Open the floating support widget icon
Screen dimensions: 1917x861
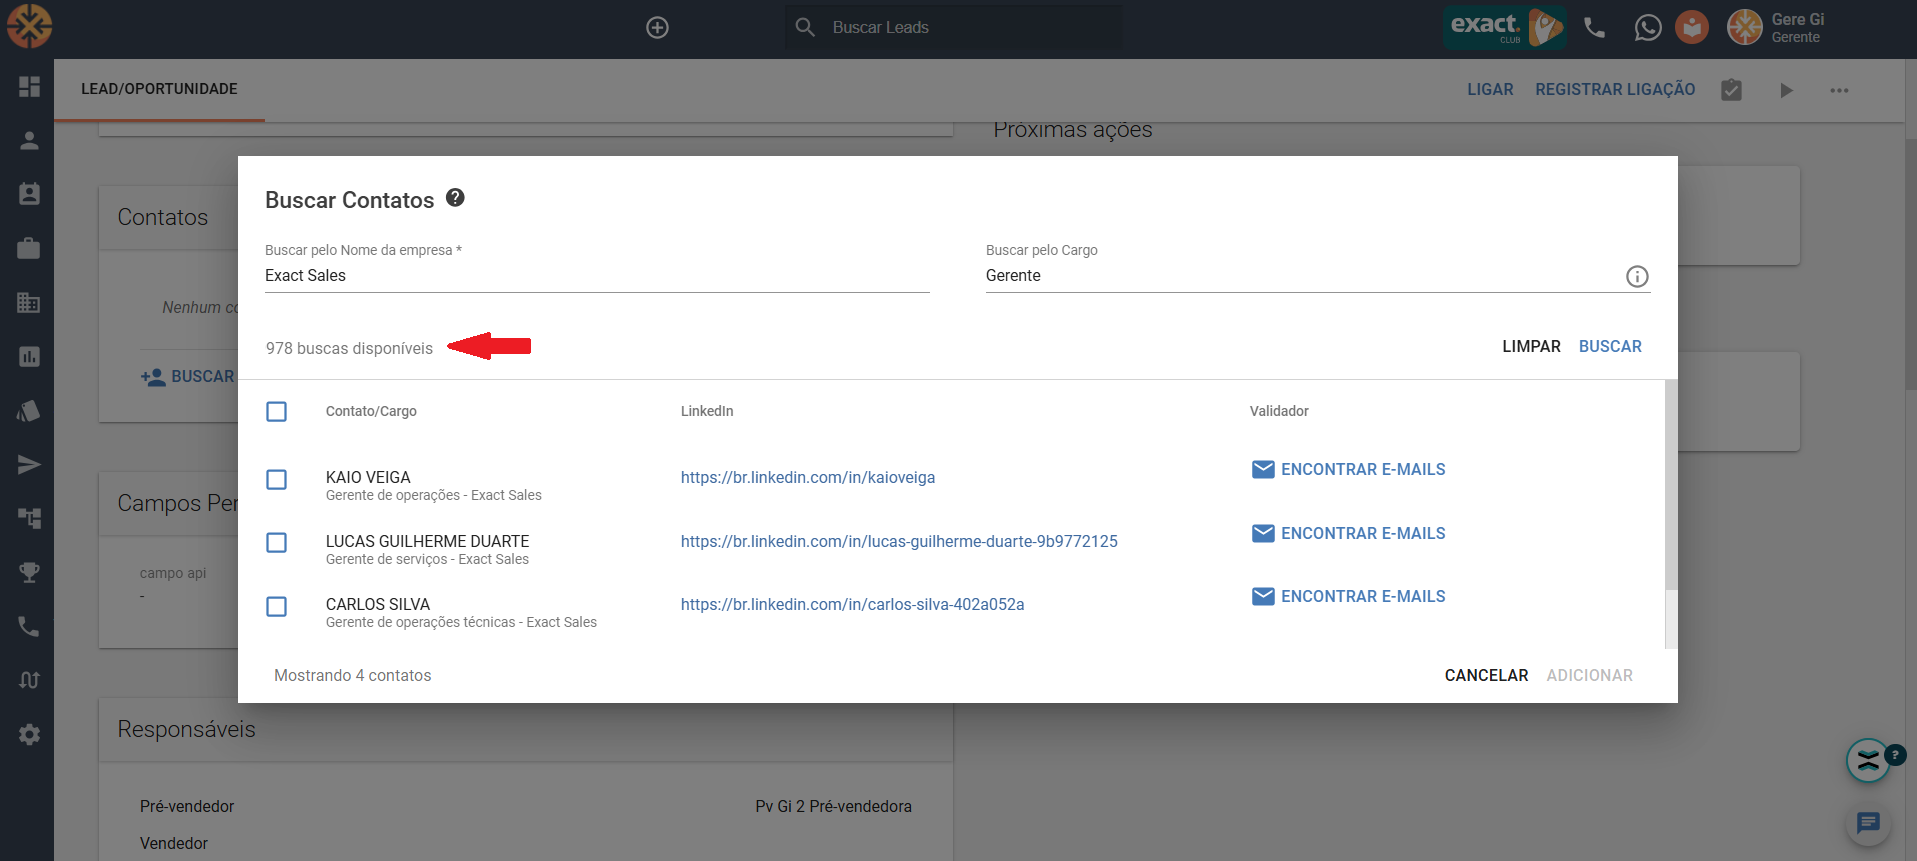pyautogui.click(x=1868, y=761)
